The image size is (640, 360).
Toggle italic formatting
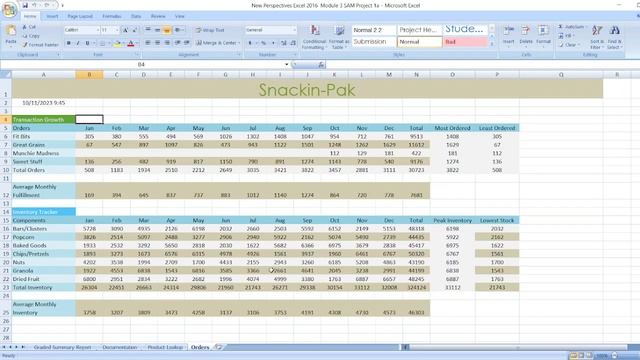(78, 43)
